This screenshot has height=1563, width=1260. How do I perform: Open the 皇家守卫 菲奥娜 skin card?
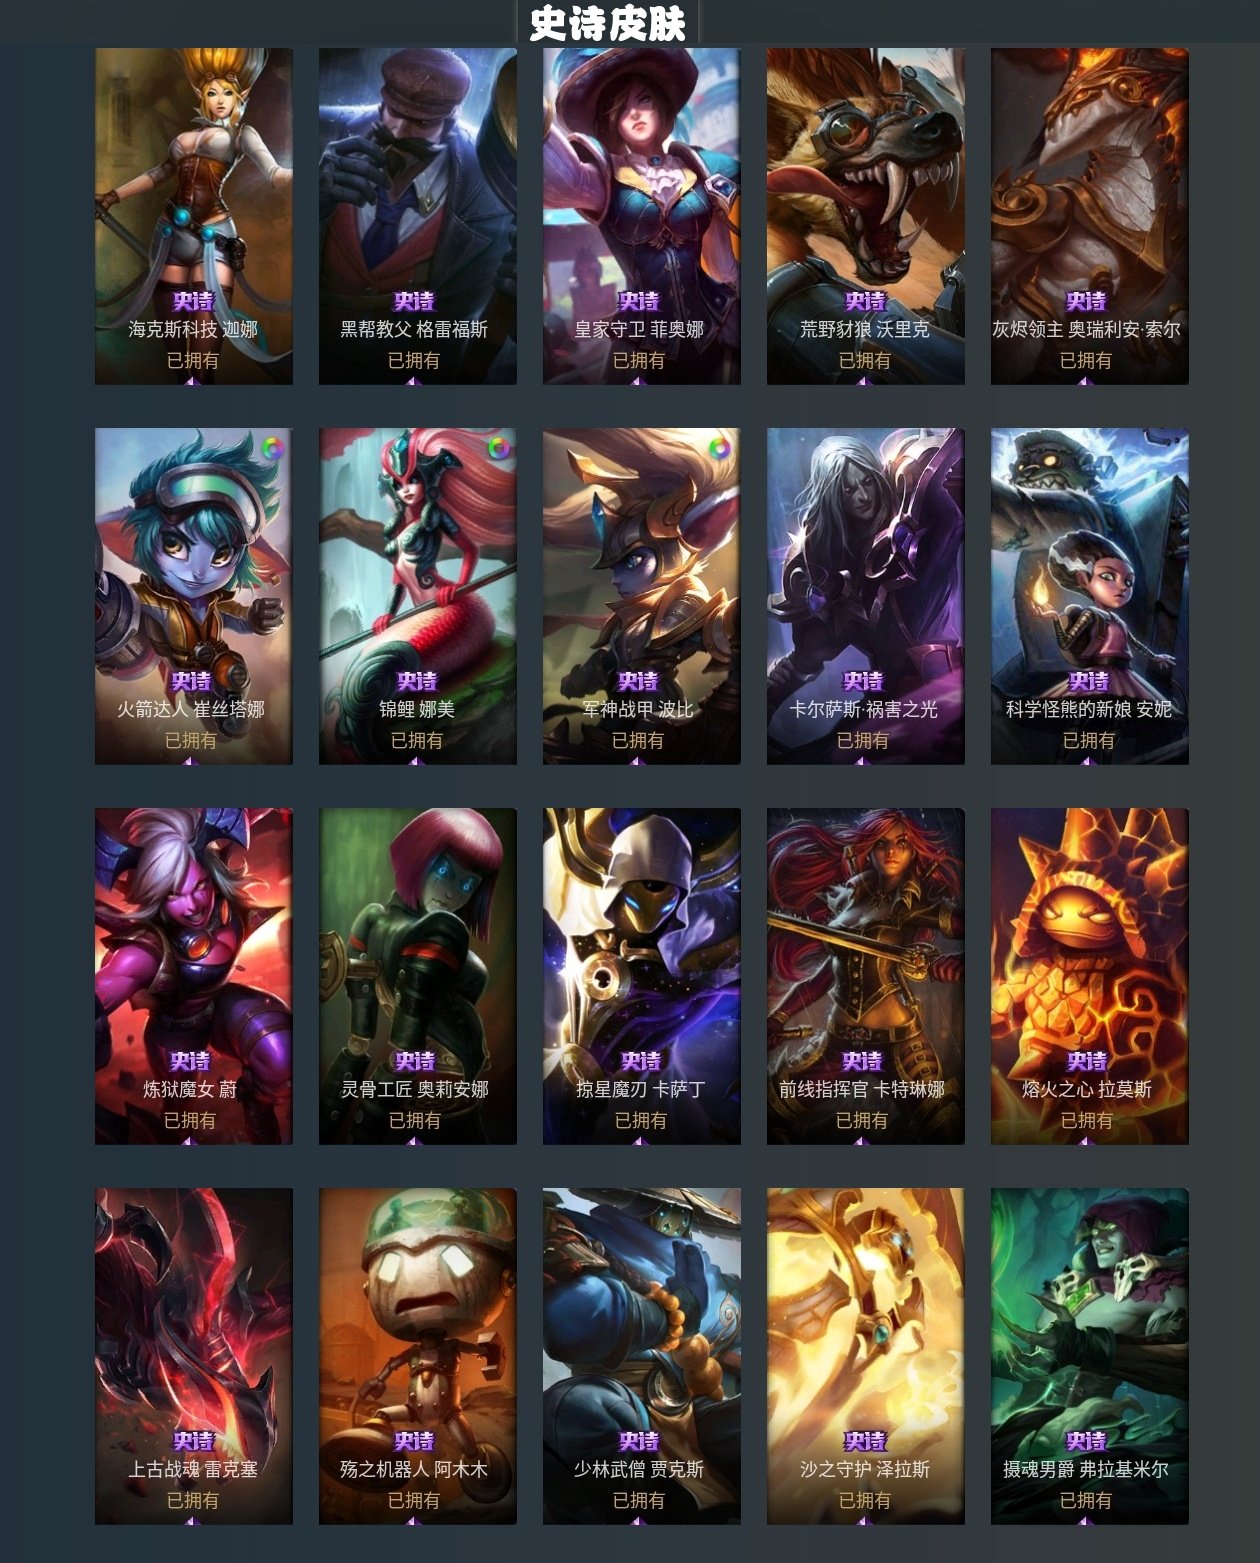[641, 216]
